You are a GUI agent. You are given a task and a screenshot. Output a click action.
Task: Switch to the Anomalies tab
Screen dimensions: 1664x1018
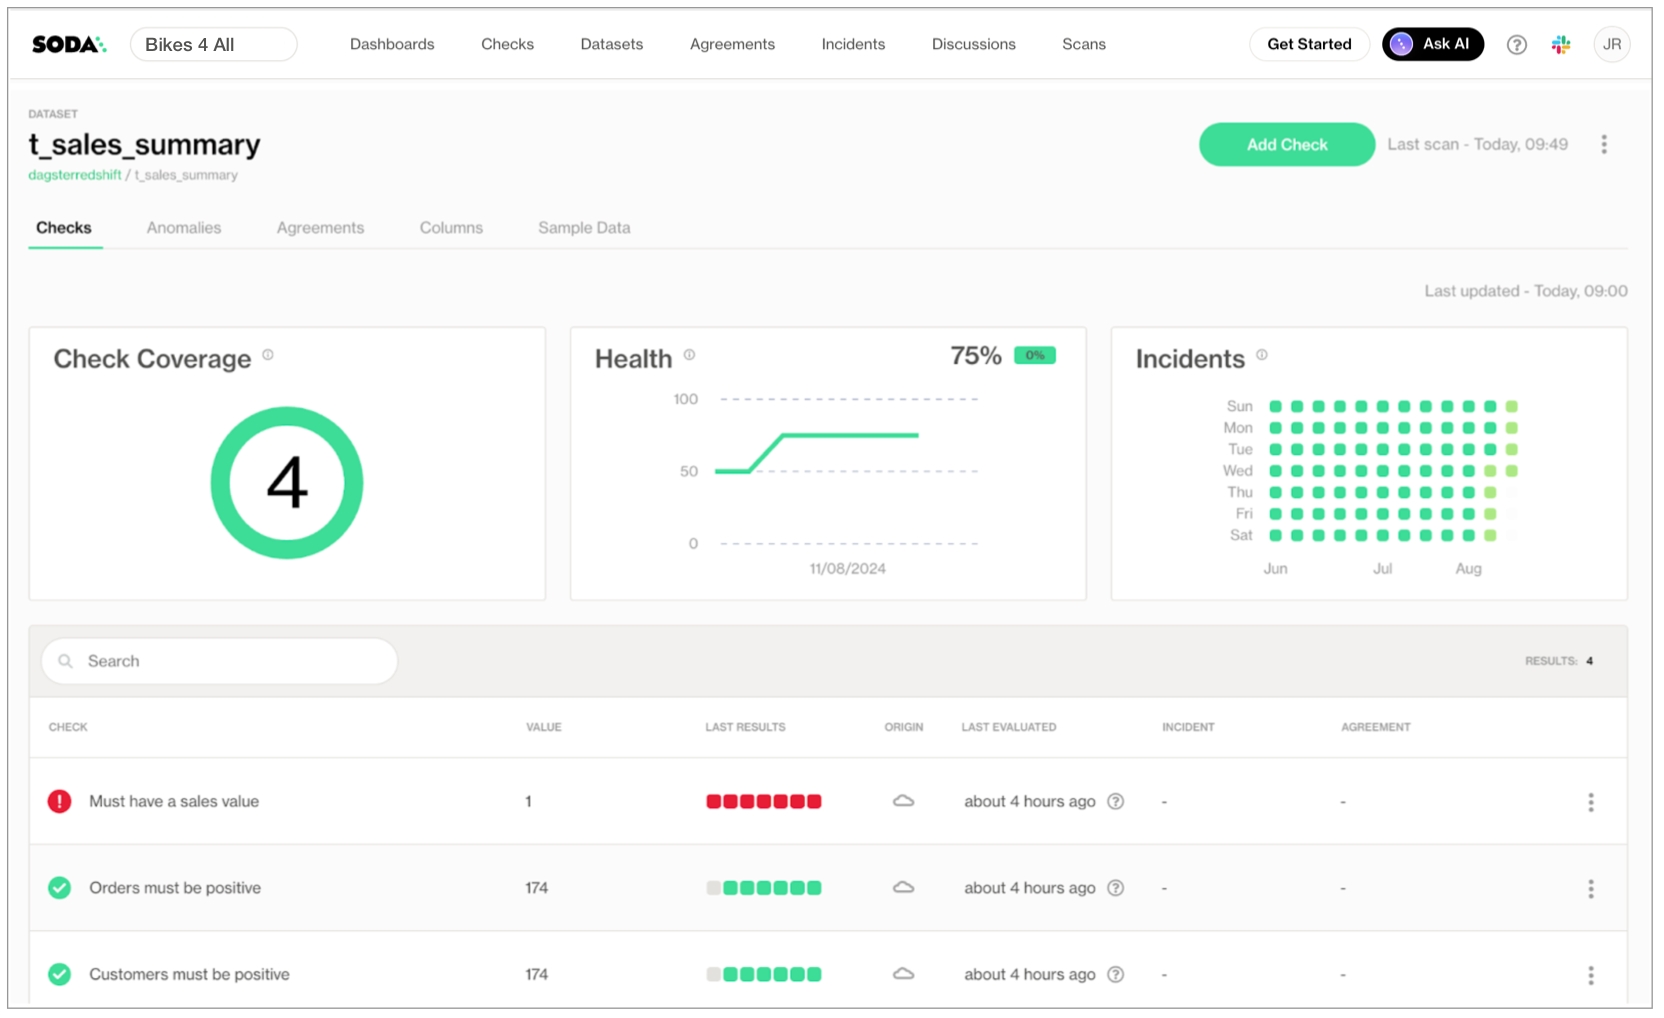click(184, 228)
